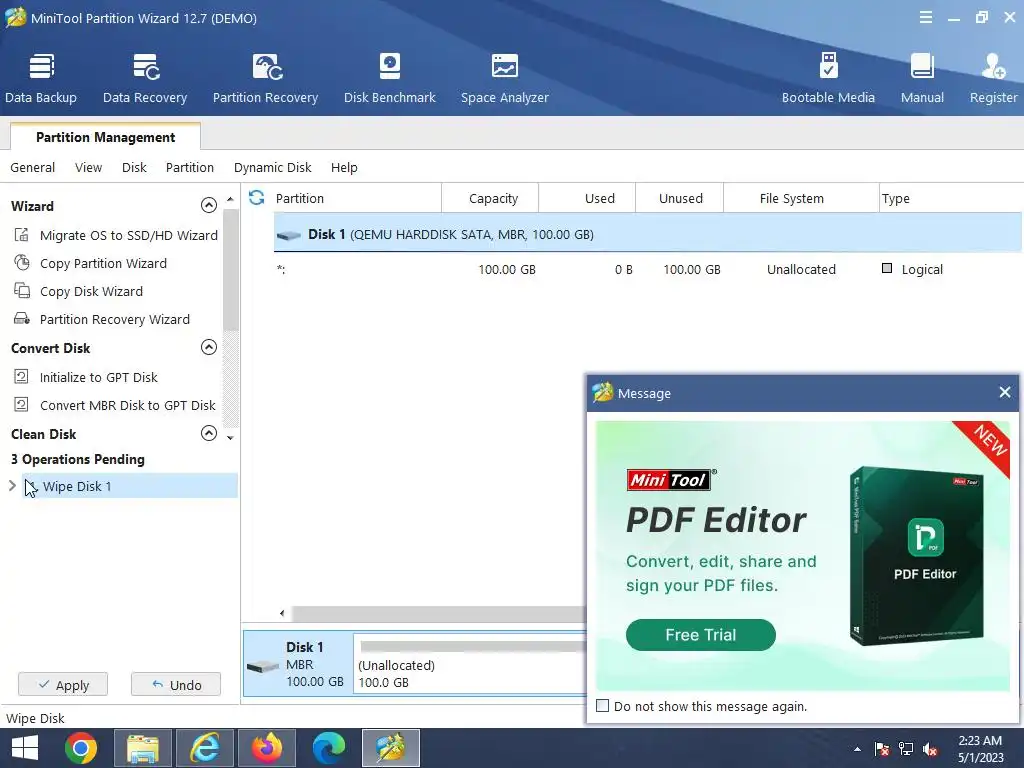Open File Explorer from taskbar
The image size is (1024, 768).
tap(143, 748)
